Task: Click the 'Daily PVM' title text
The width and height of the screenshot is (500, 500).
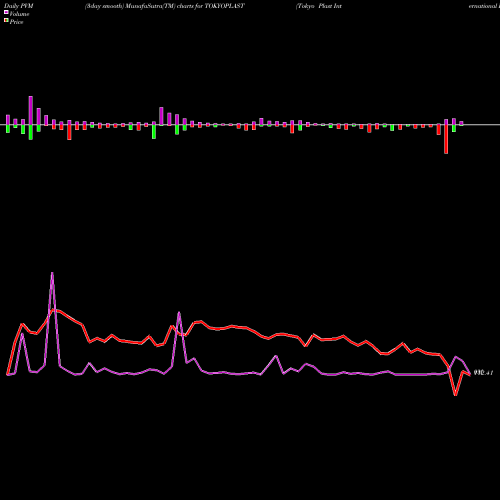Action: click(x=19, y=6)
